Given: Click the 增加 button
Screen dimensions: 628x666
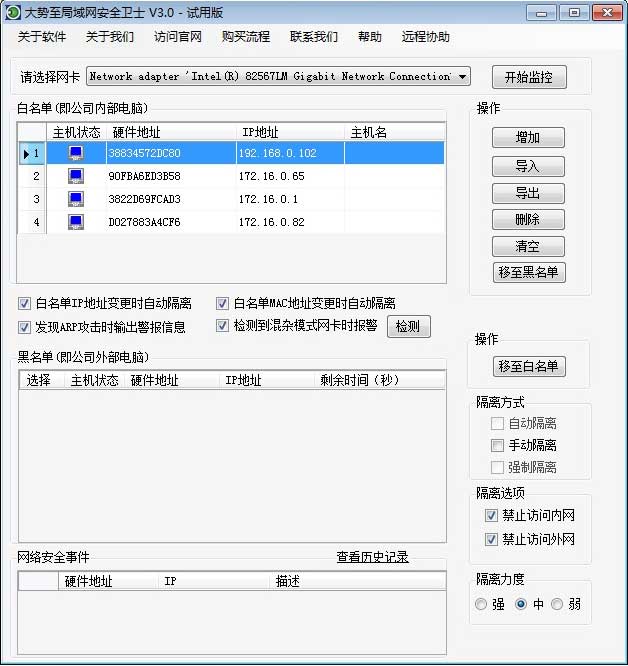Looking at the screenshot, I should coord(528,138).
